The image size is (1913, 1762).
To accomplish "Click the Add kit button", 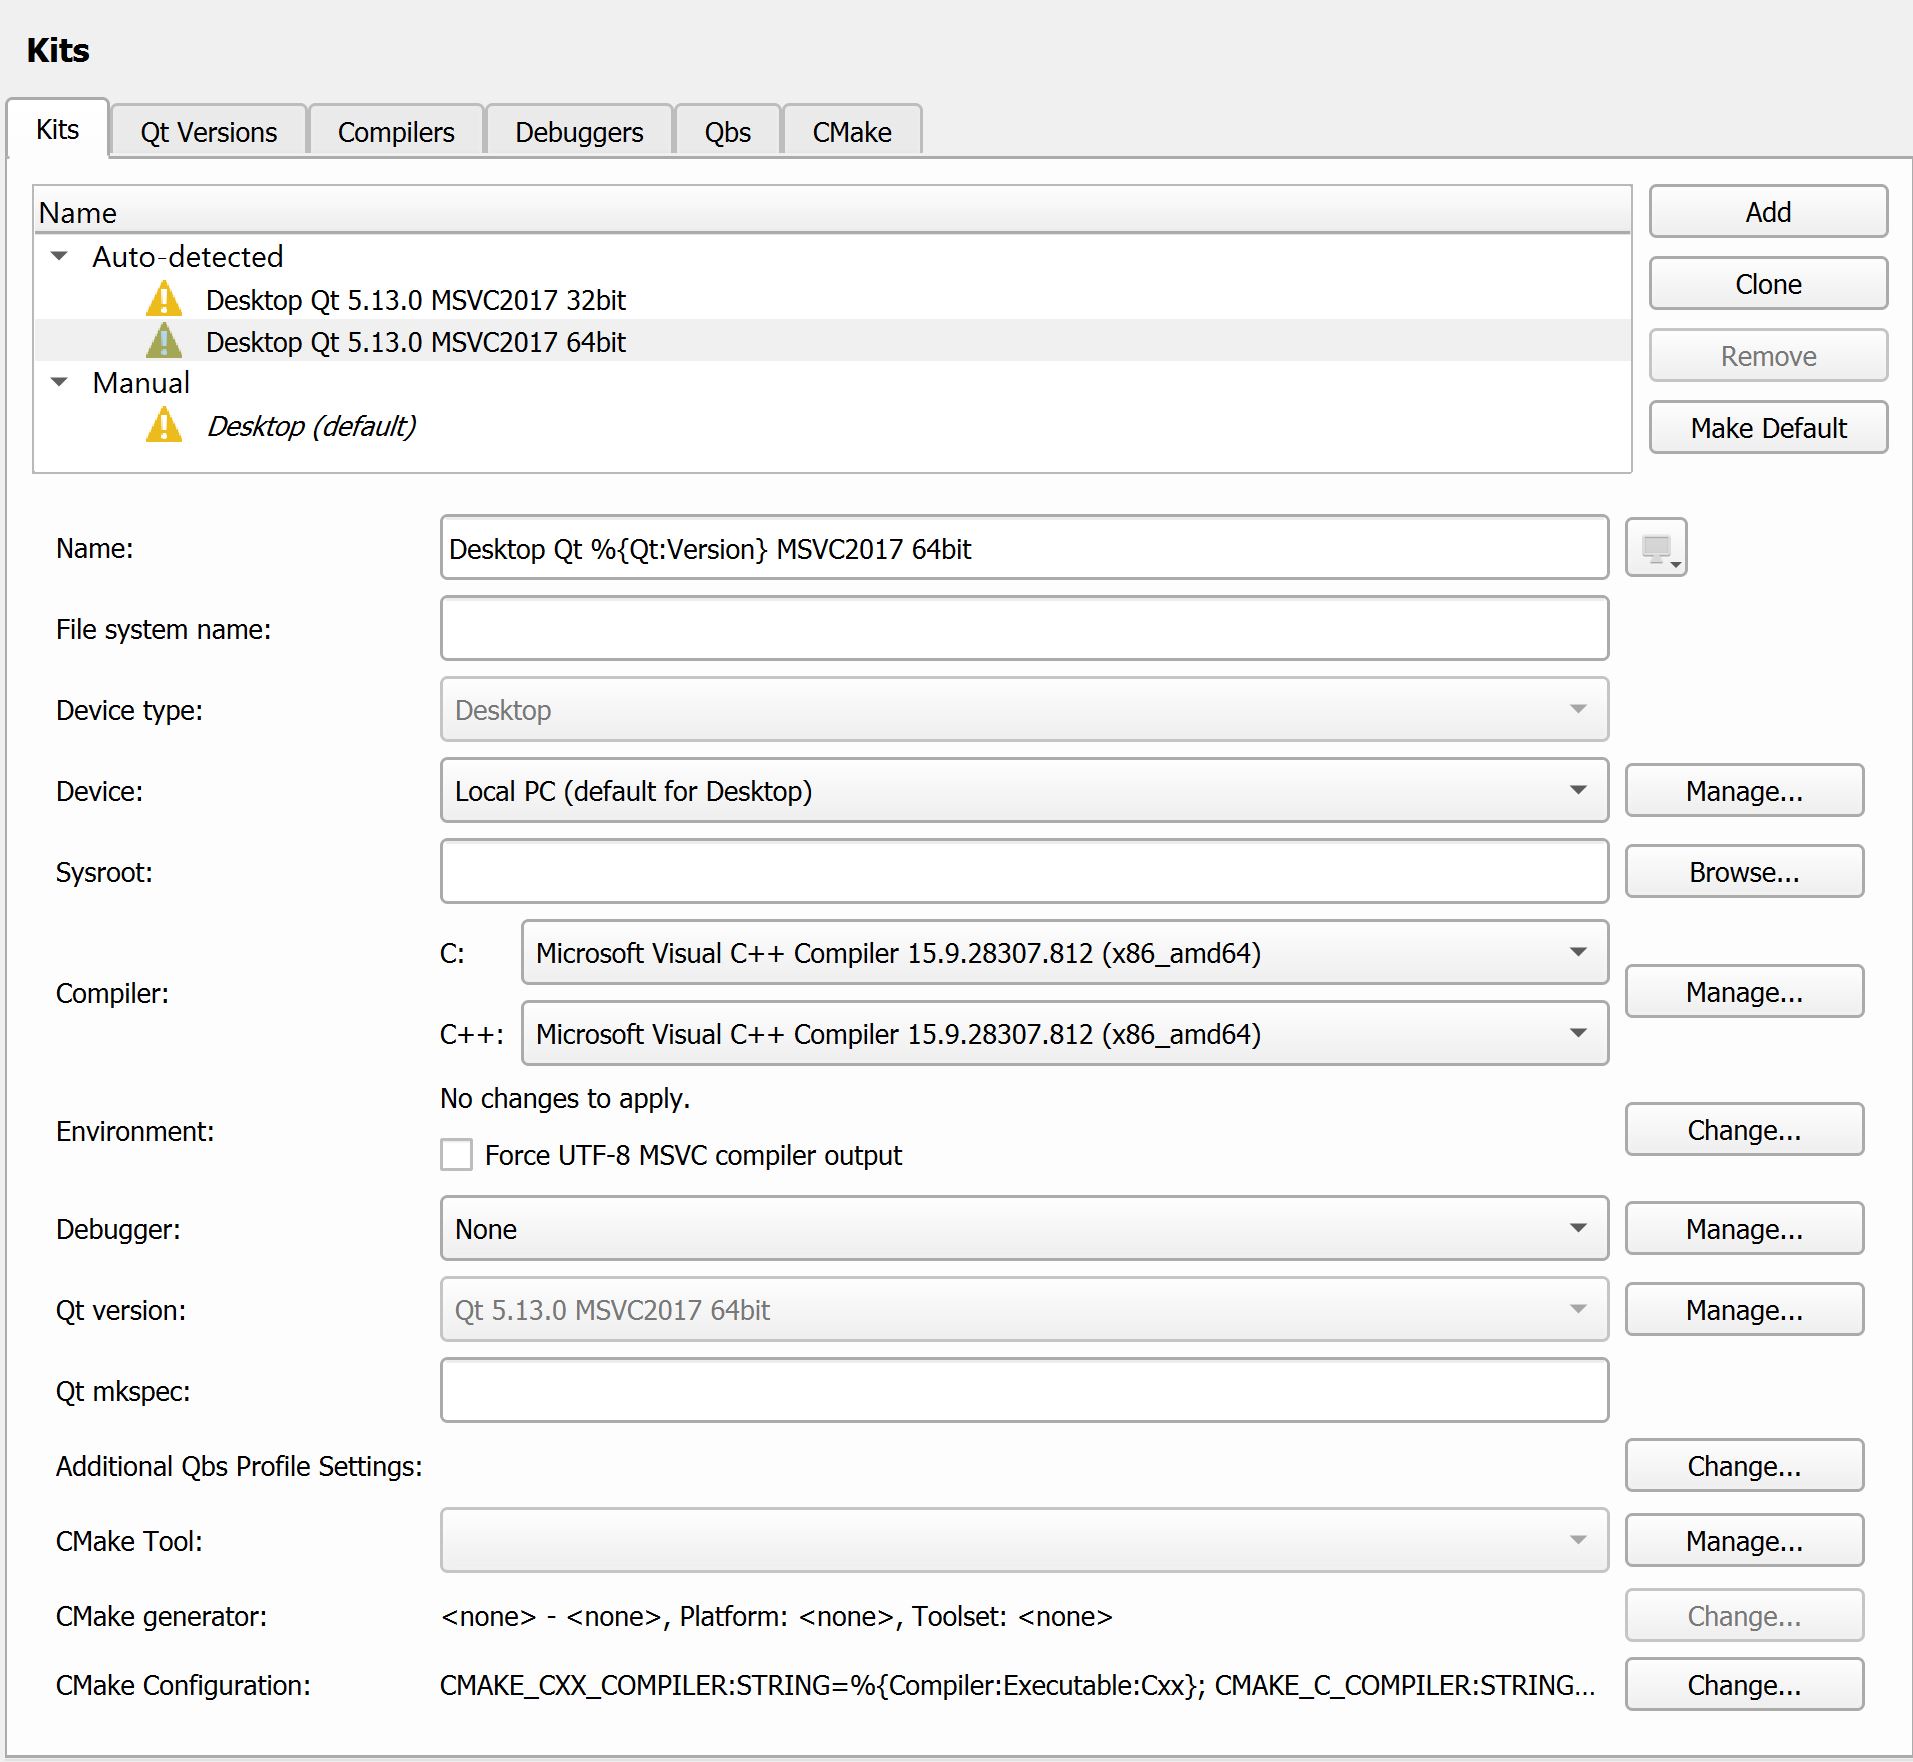I will 1767,212.
